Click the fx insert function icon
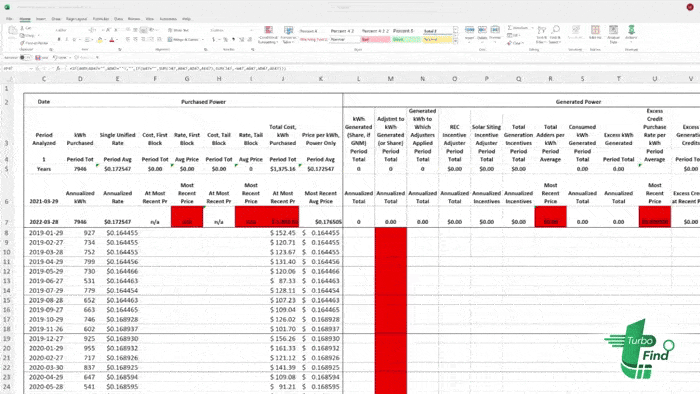Image resolution: width=700 pixels, height=394 pixels. coord(58,69)
